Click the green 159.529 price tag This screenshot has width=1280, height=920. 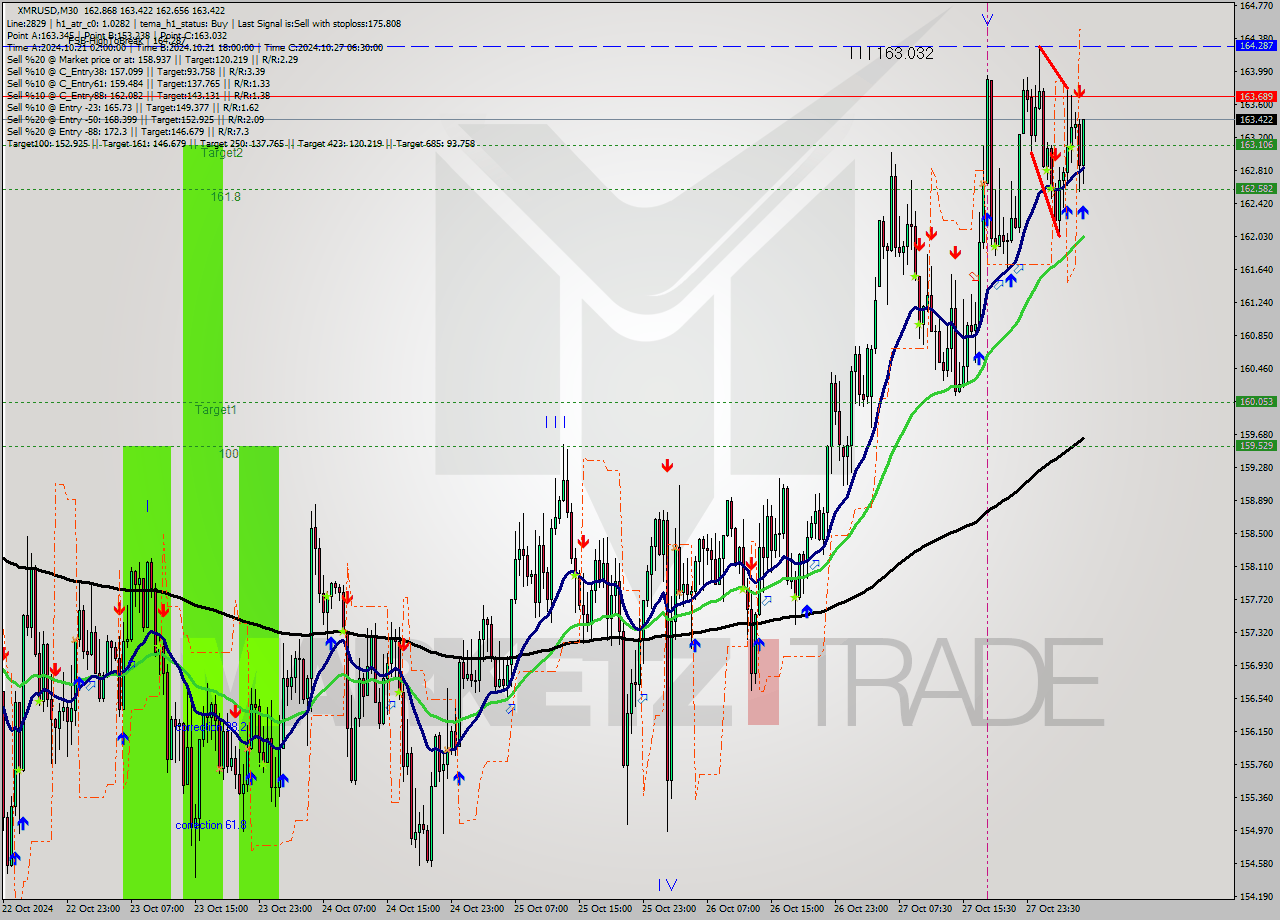(x=1256, y=445)
